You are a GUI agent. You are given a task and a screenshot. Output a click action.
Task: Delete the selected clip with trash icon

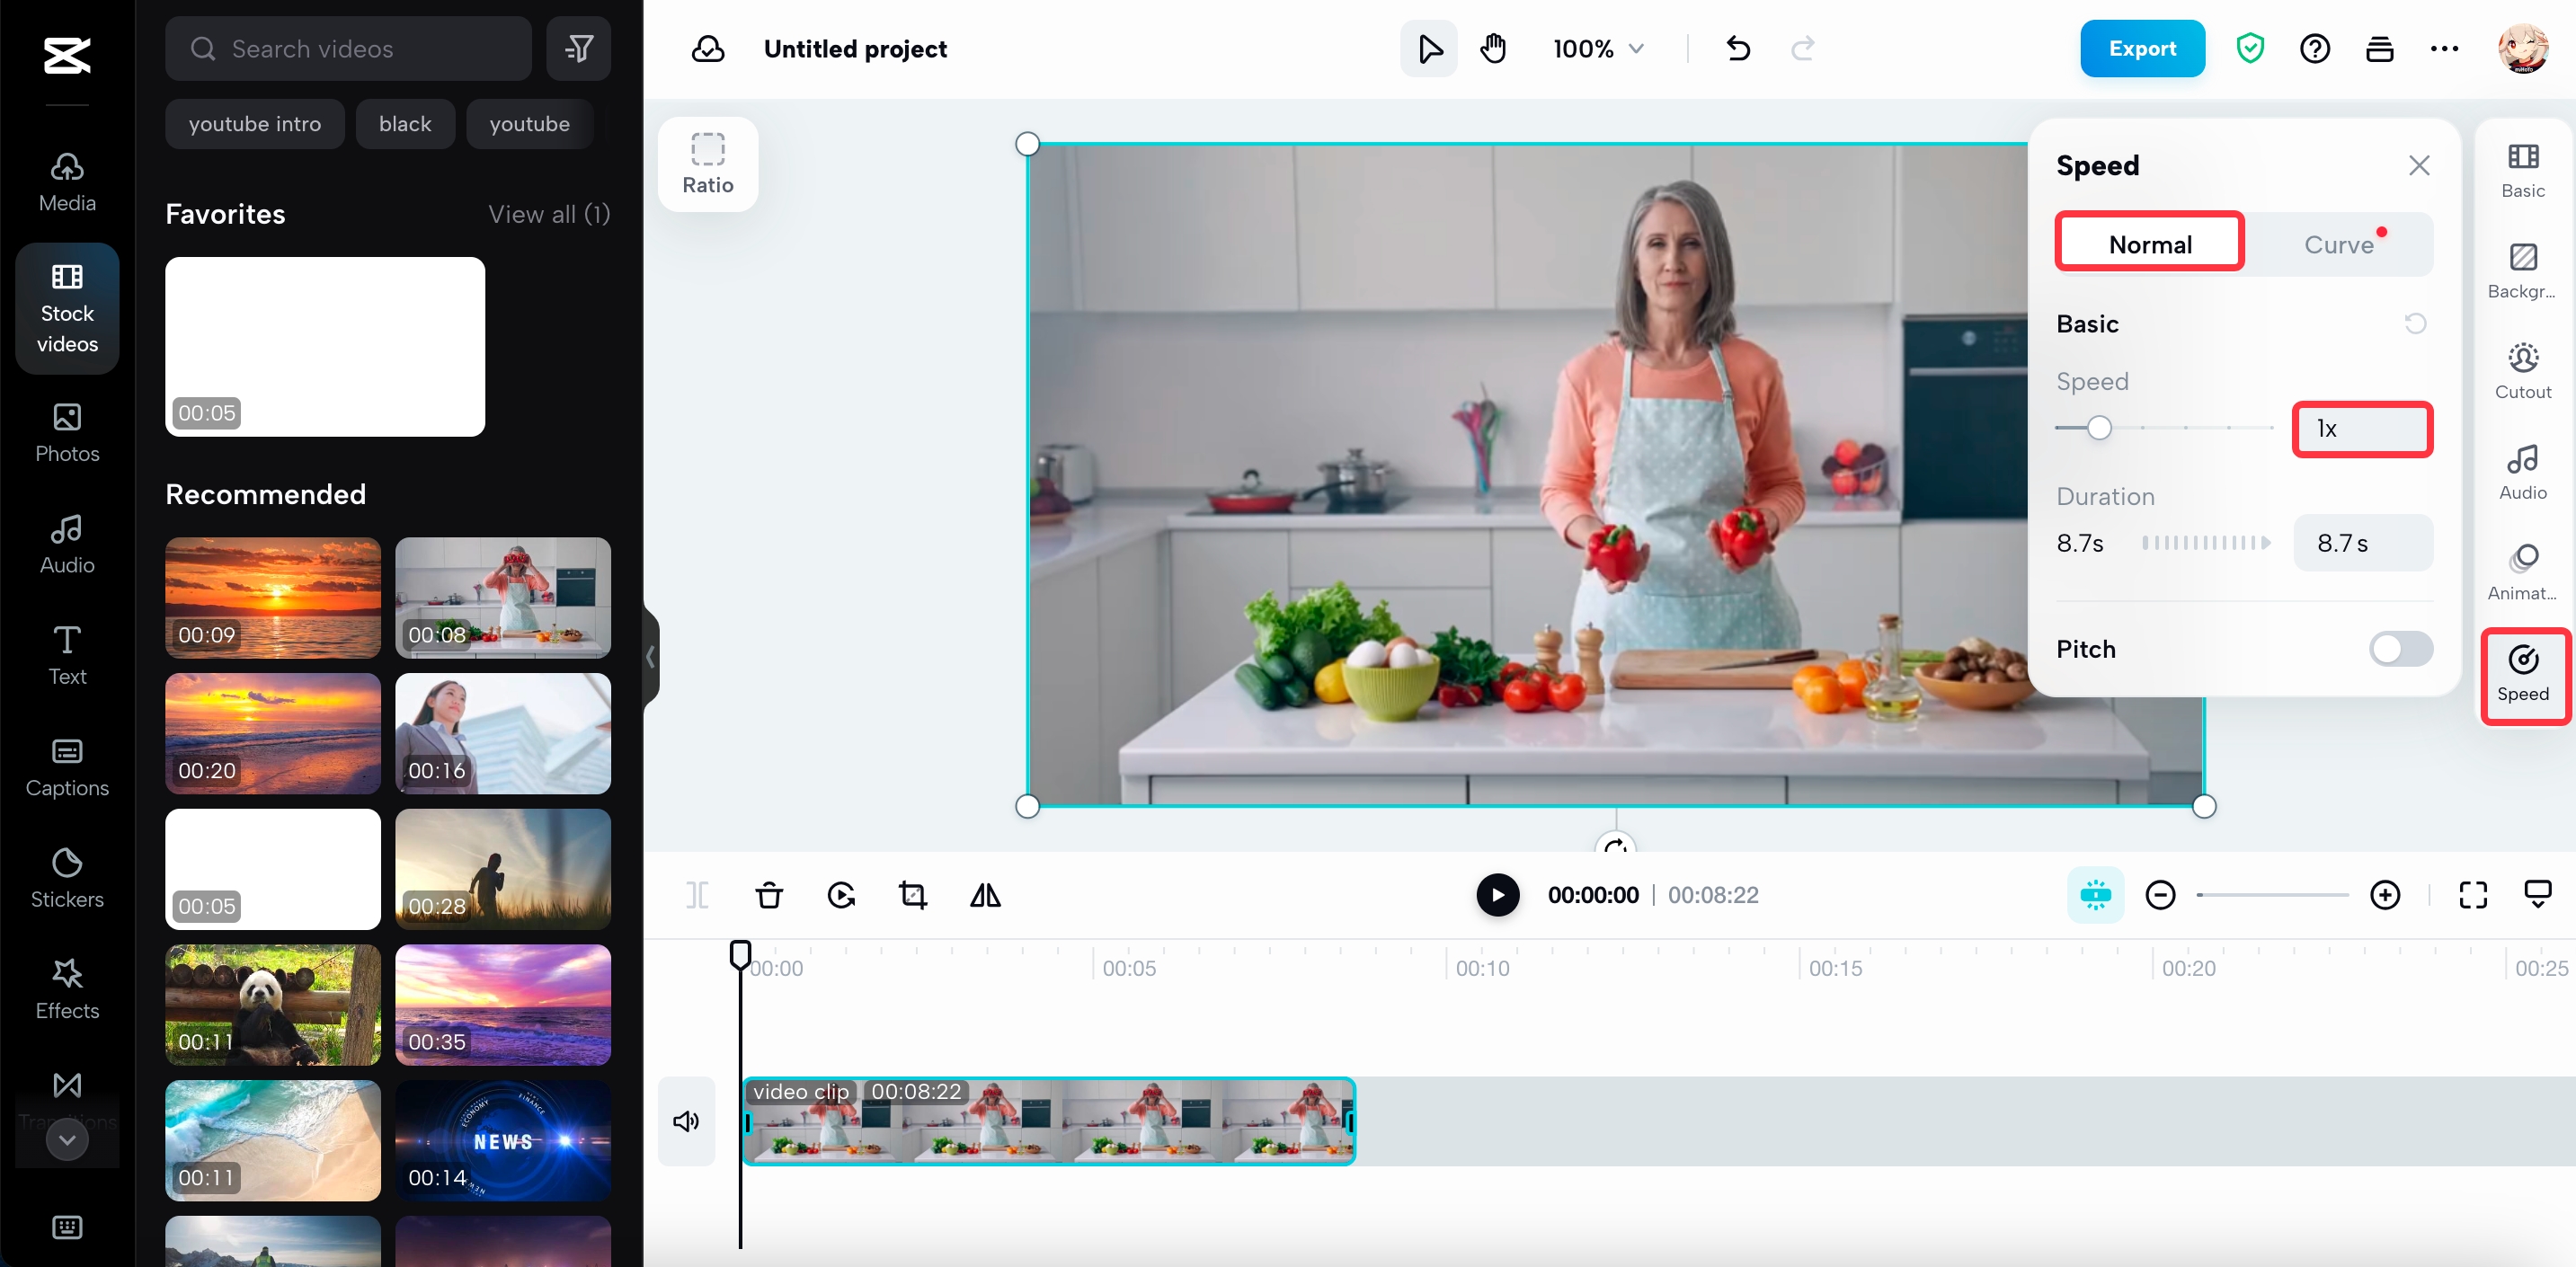tap(769, 894)
